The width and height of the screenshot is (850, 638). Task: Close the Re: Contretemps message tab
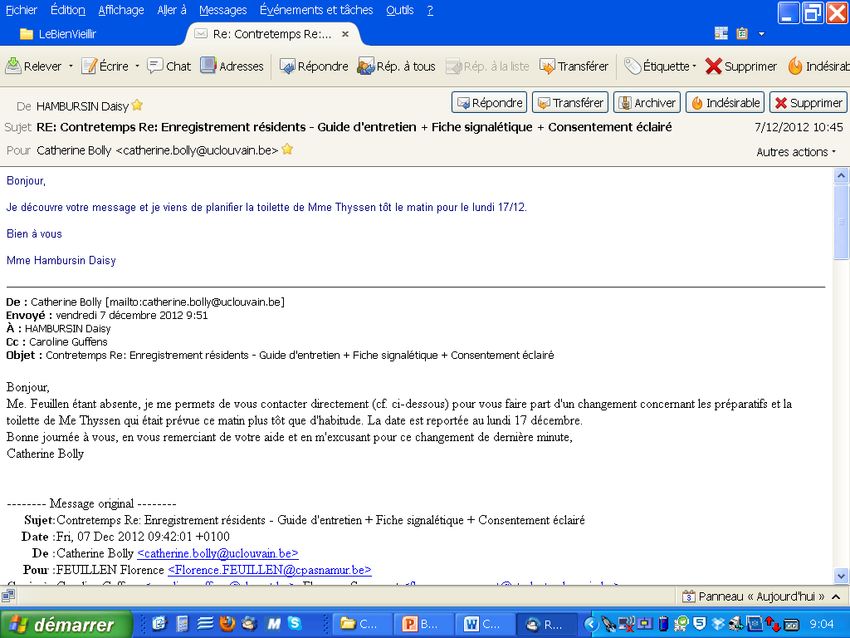click(x=345, y=34)
